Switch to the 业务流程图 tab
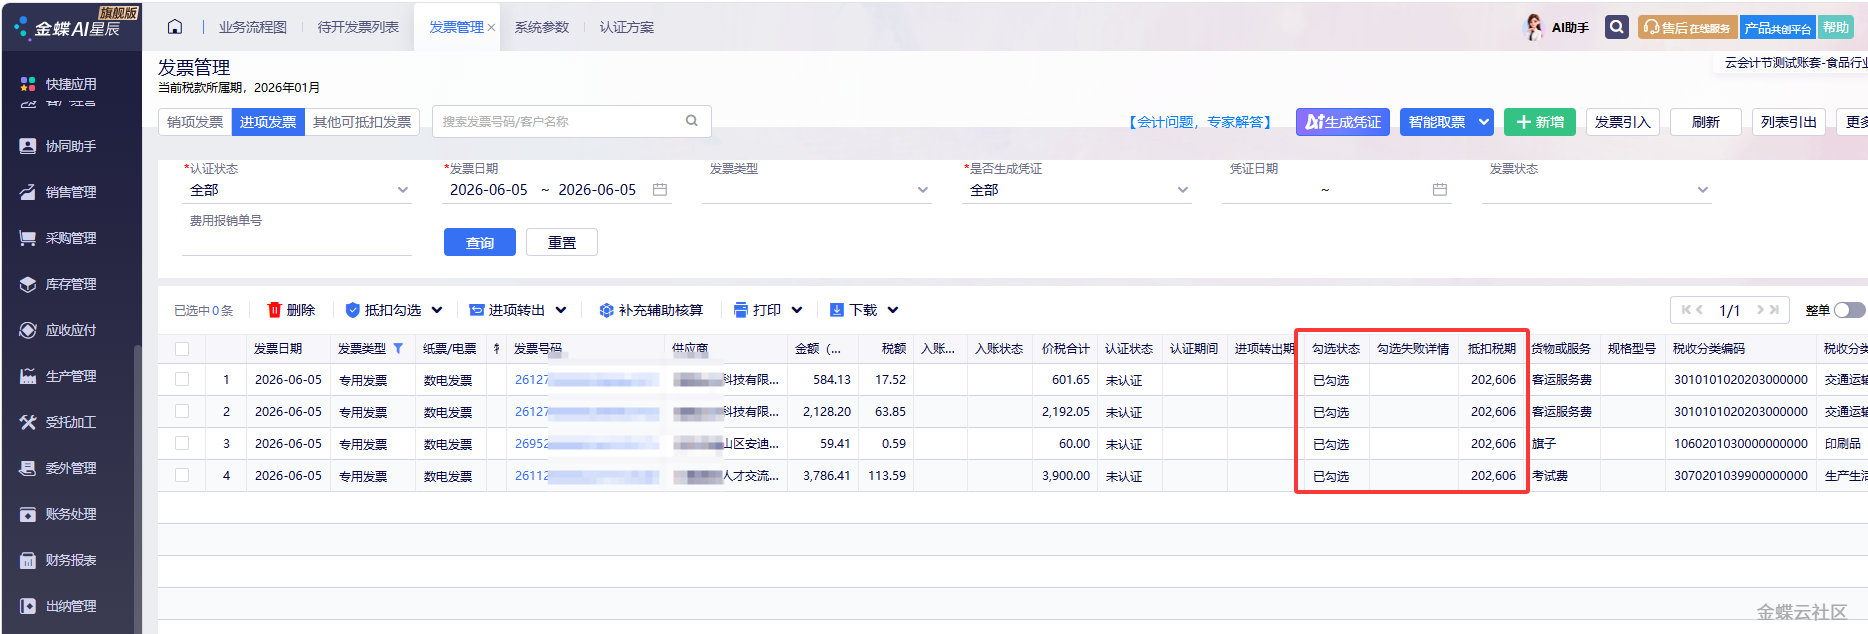Image resolution: width=1868 pixels, height=634 pixels. coord(253,27)
